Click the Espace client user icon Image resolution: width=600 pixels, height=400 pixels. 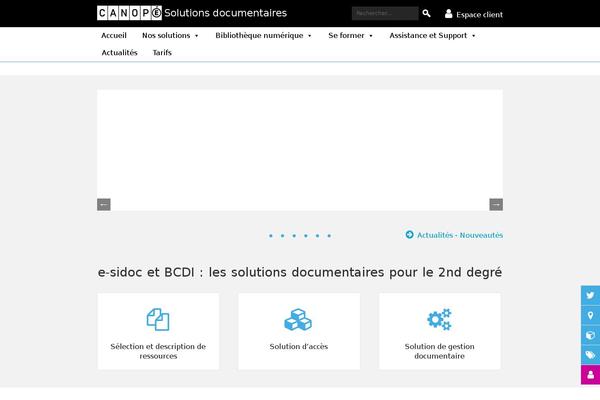(x=448, y=14)
